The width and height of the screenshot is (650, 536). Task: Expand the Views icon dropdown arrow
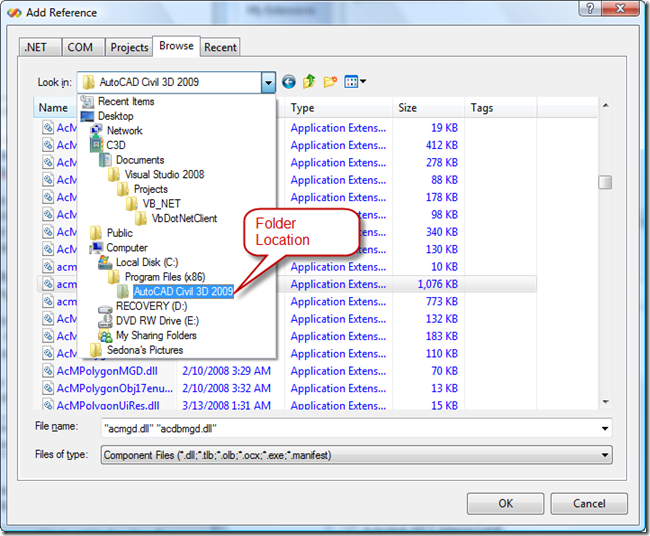tap(363, 82)
